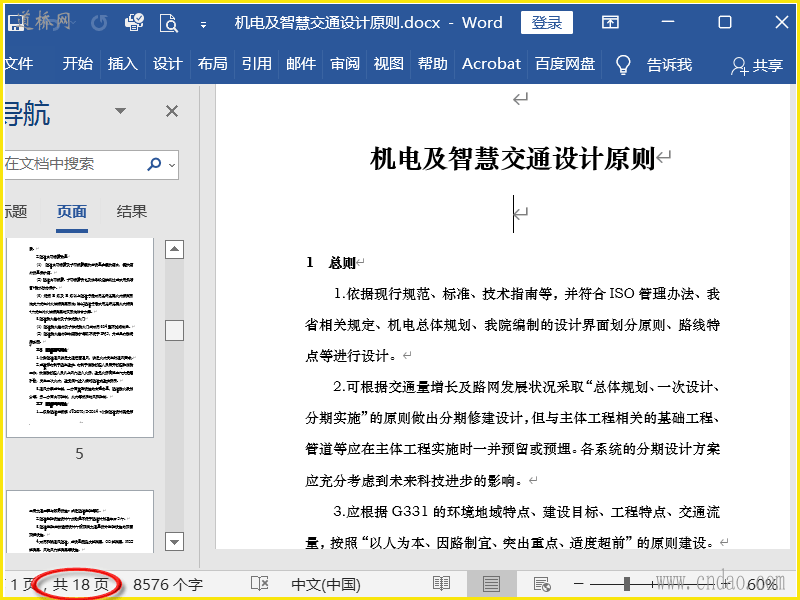Image resolution: width=800 pixels, height=600 pixels.
Task: Click paragraph starting 1.依据现行规范
Action: (x=512, y=325)
